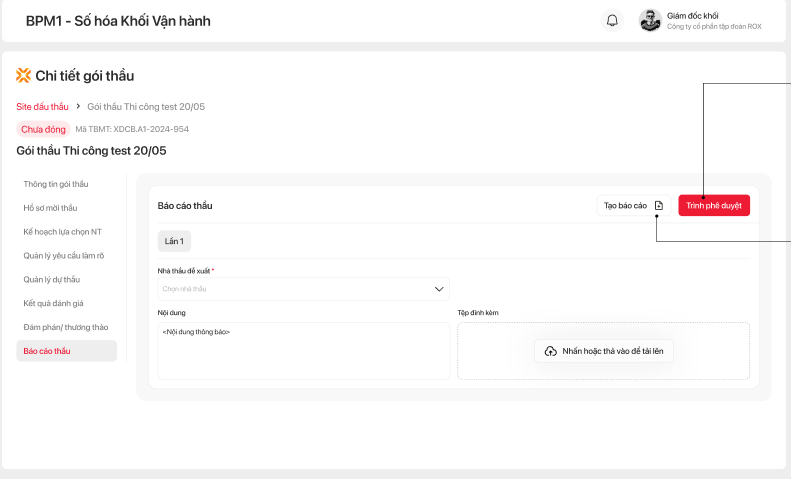
Task: Navigate to Quản lý dự thầu
Action: click(x=51, y=279)
